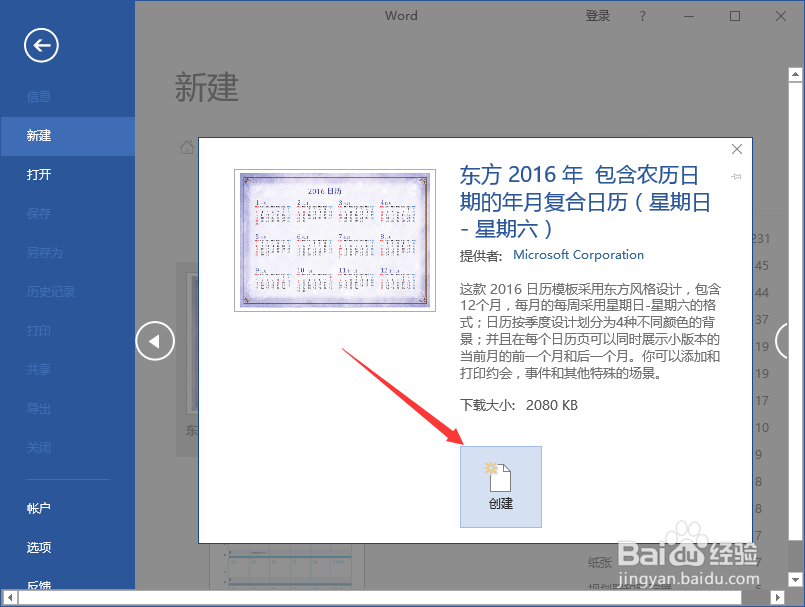Screen dimensions: 805x607
Task: Go to next template with right arrow
Action: coord(782,341)
